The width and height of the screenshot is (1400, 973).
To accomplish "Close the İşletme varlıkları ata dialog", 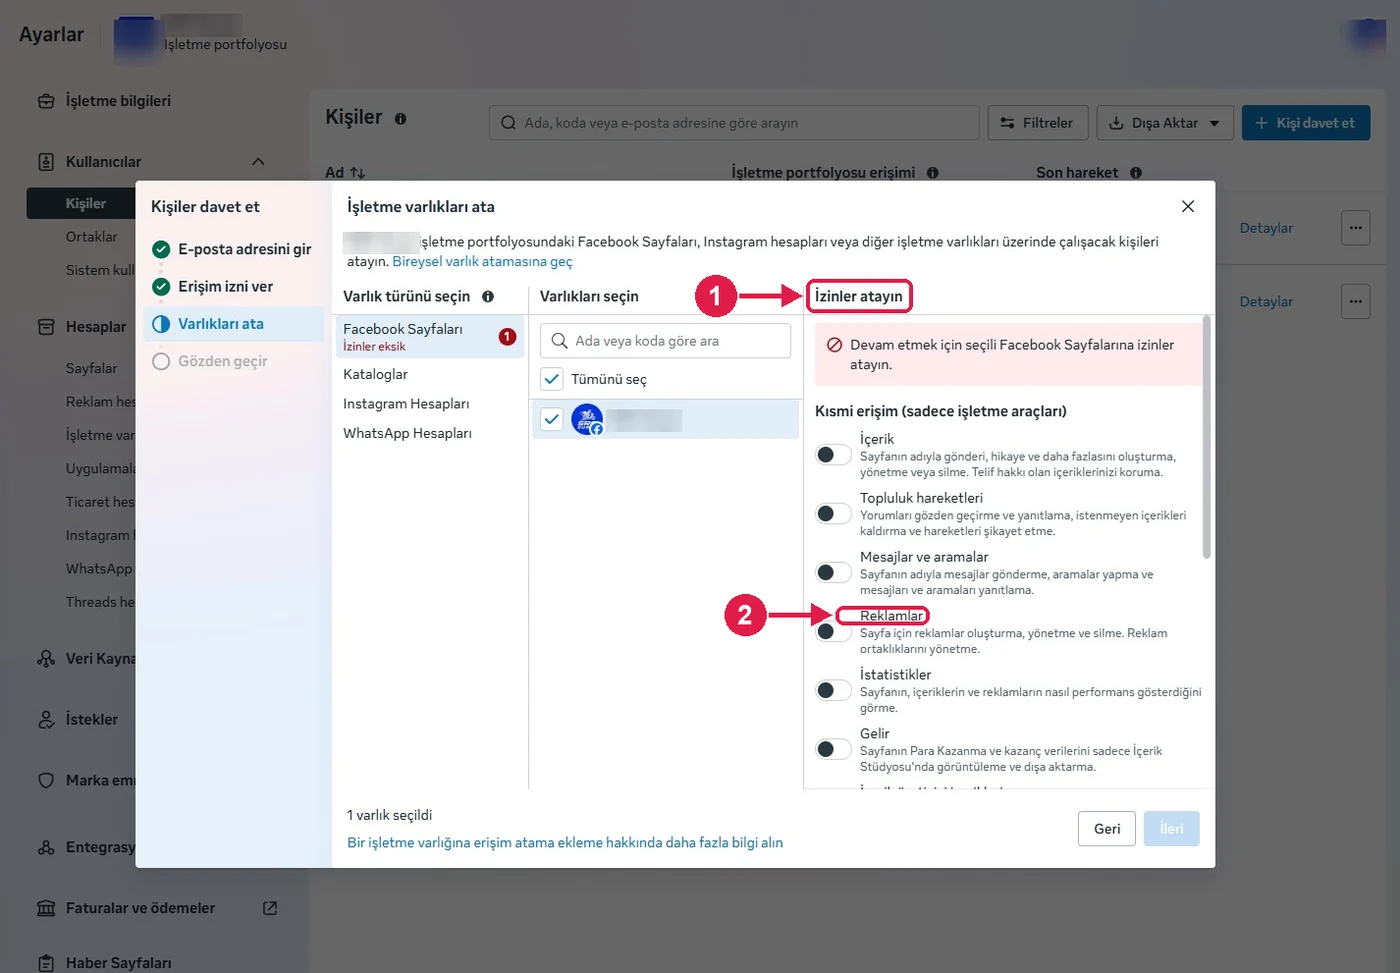I will click(x=1188, y=206).
